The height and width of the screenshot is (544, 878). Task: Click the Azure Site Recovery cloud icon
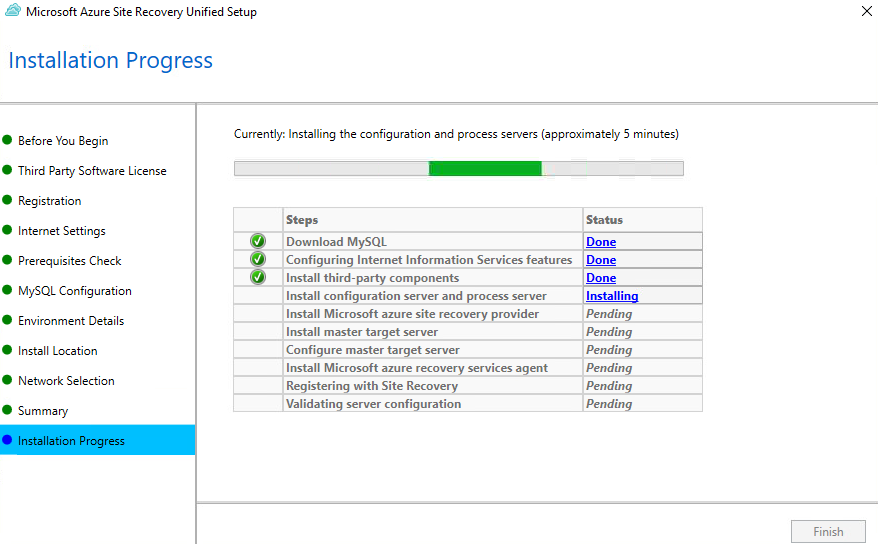pos(13,10)
